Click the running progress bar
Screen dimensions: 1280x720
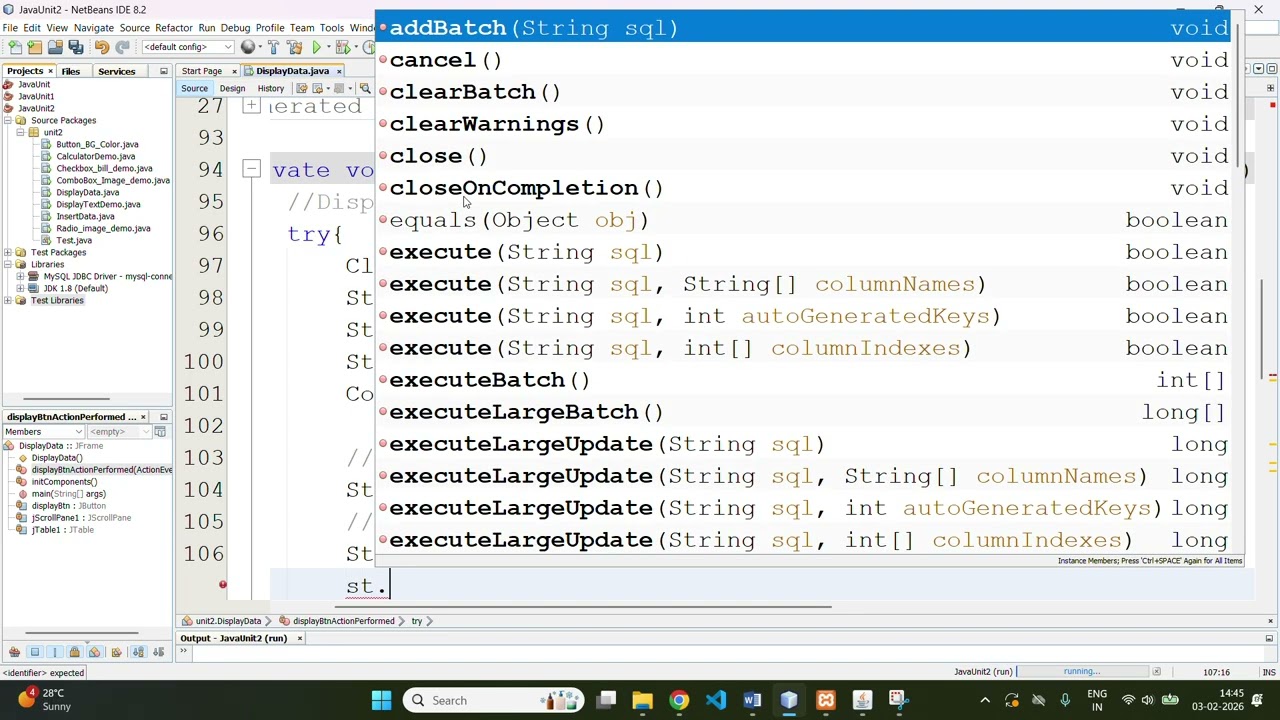[1083, 672]
